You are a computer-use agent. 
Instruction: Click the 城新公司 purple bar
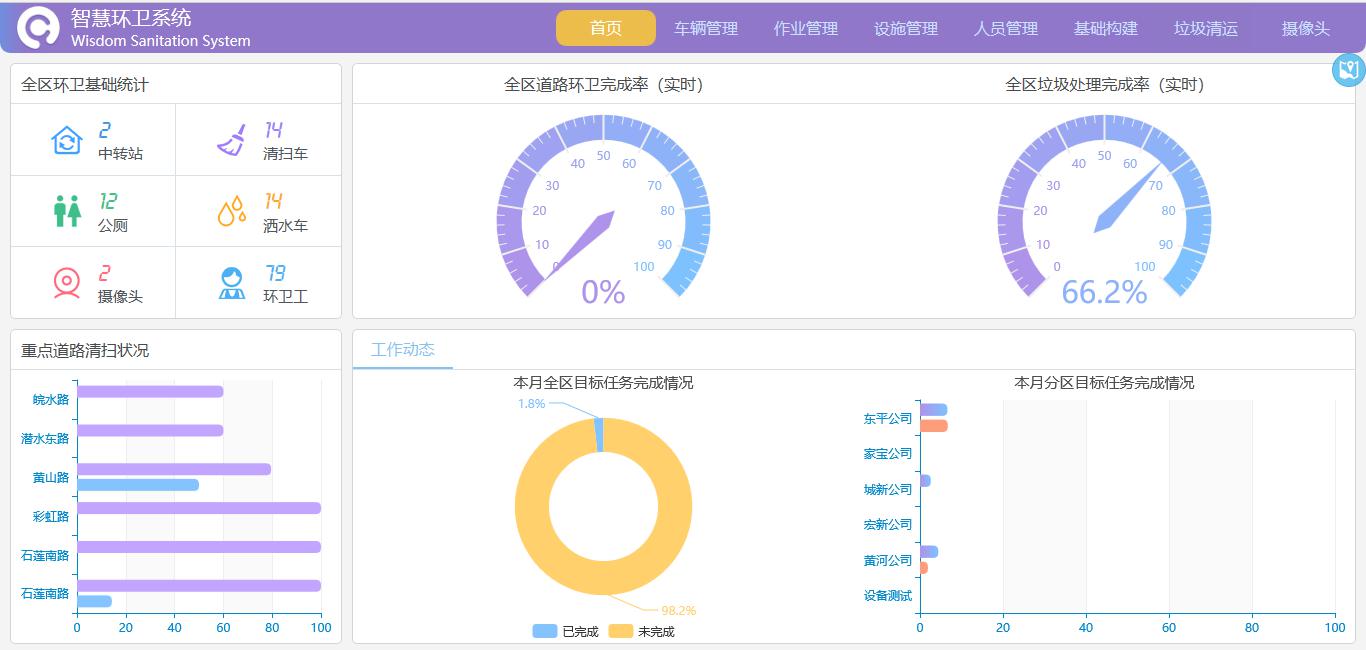925,481
